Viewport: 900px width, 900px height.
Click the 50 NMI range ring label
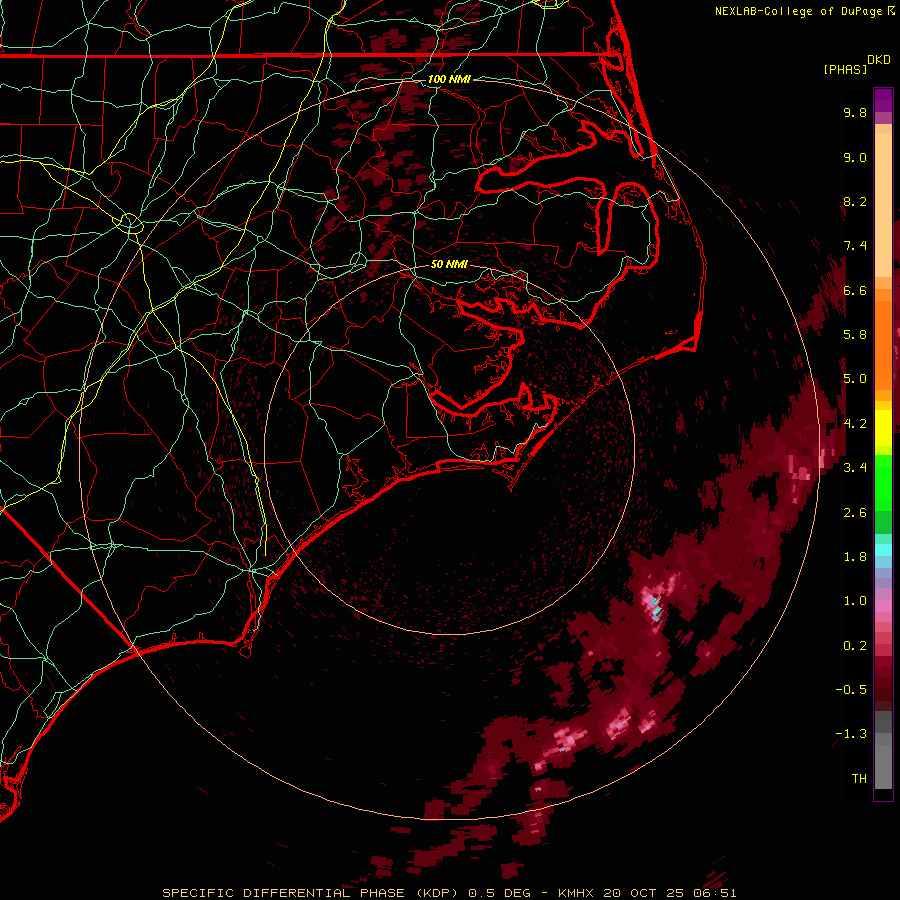tap(449, 264)
